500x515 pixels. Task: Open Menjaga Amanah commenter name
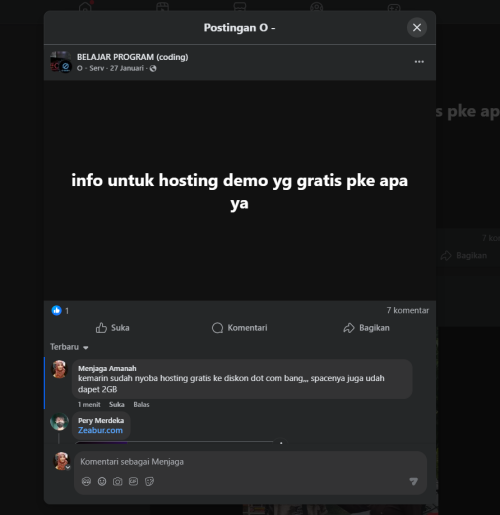pyautogui.click(x=107, y=368)
